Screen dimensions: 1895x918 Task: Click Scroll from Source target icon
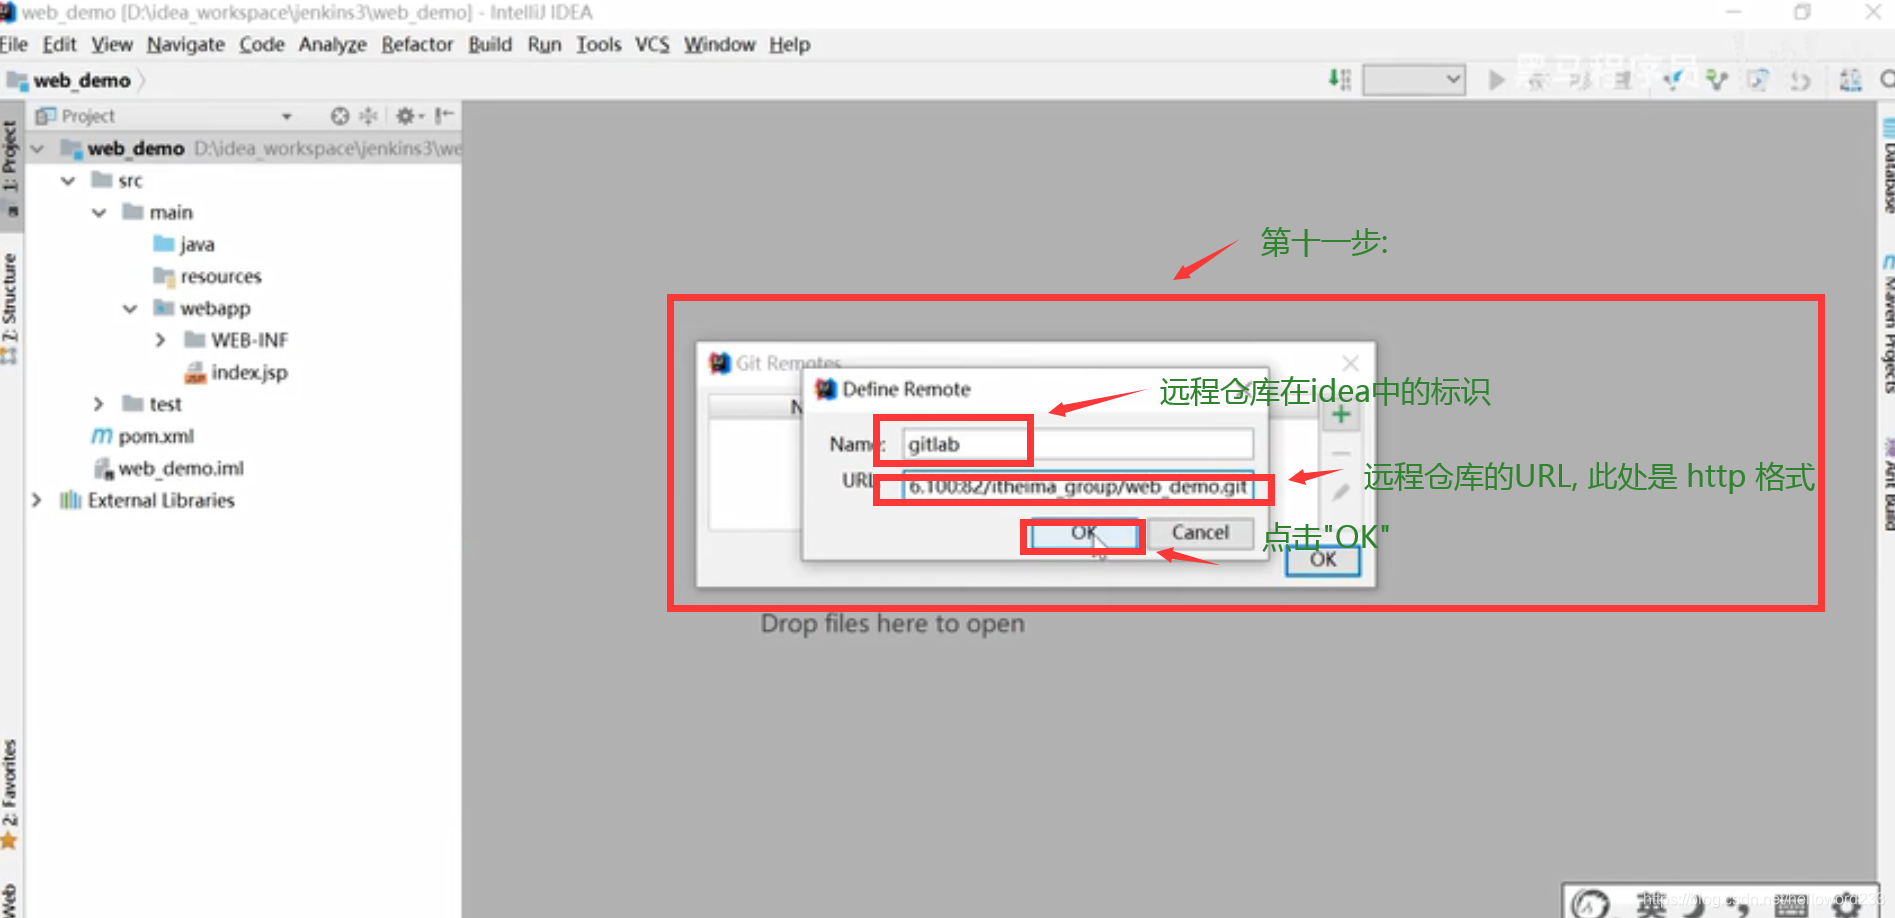point(340,116)
